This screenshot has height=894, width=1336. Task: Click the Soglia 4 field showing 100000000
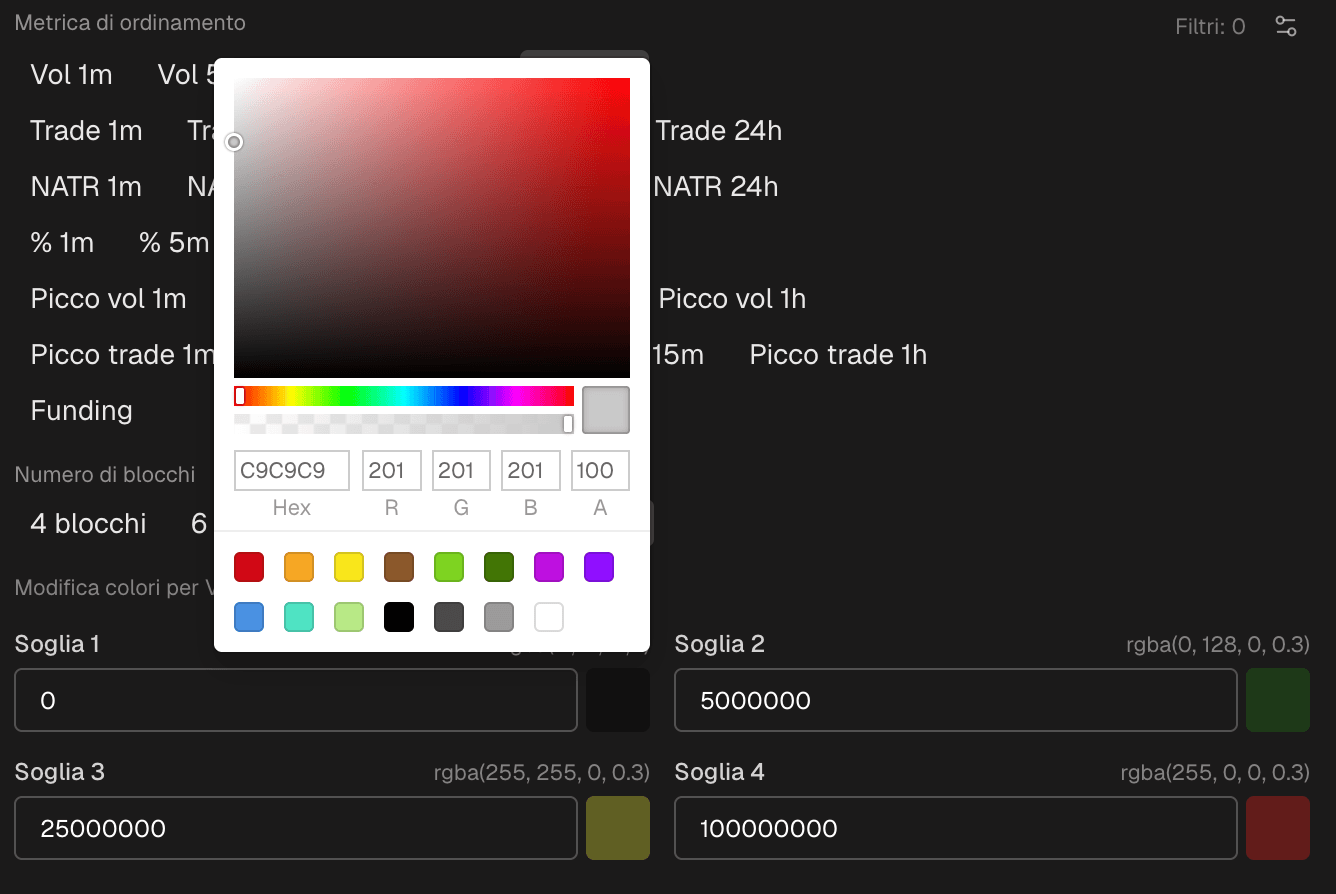[956, 828]
